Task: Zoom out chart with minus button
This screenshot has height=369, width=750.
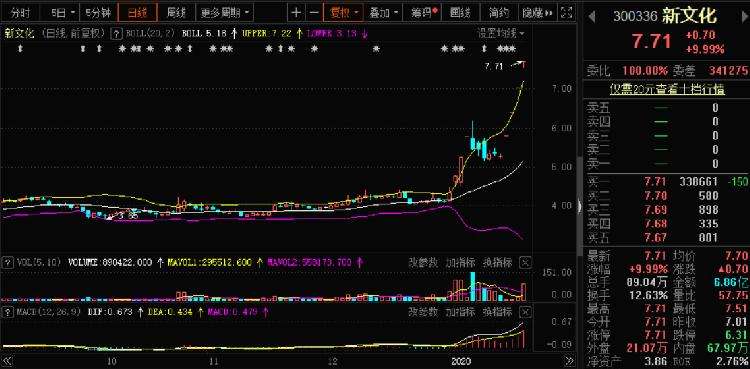Action: click(314, 13)
